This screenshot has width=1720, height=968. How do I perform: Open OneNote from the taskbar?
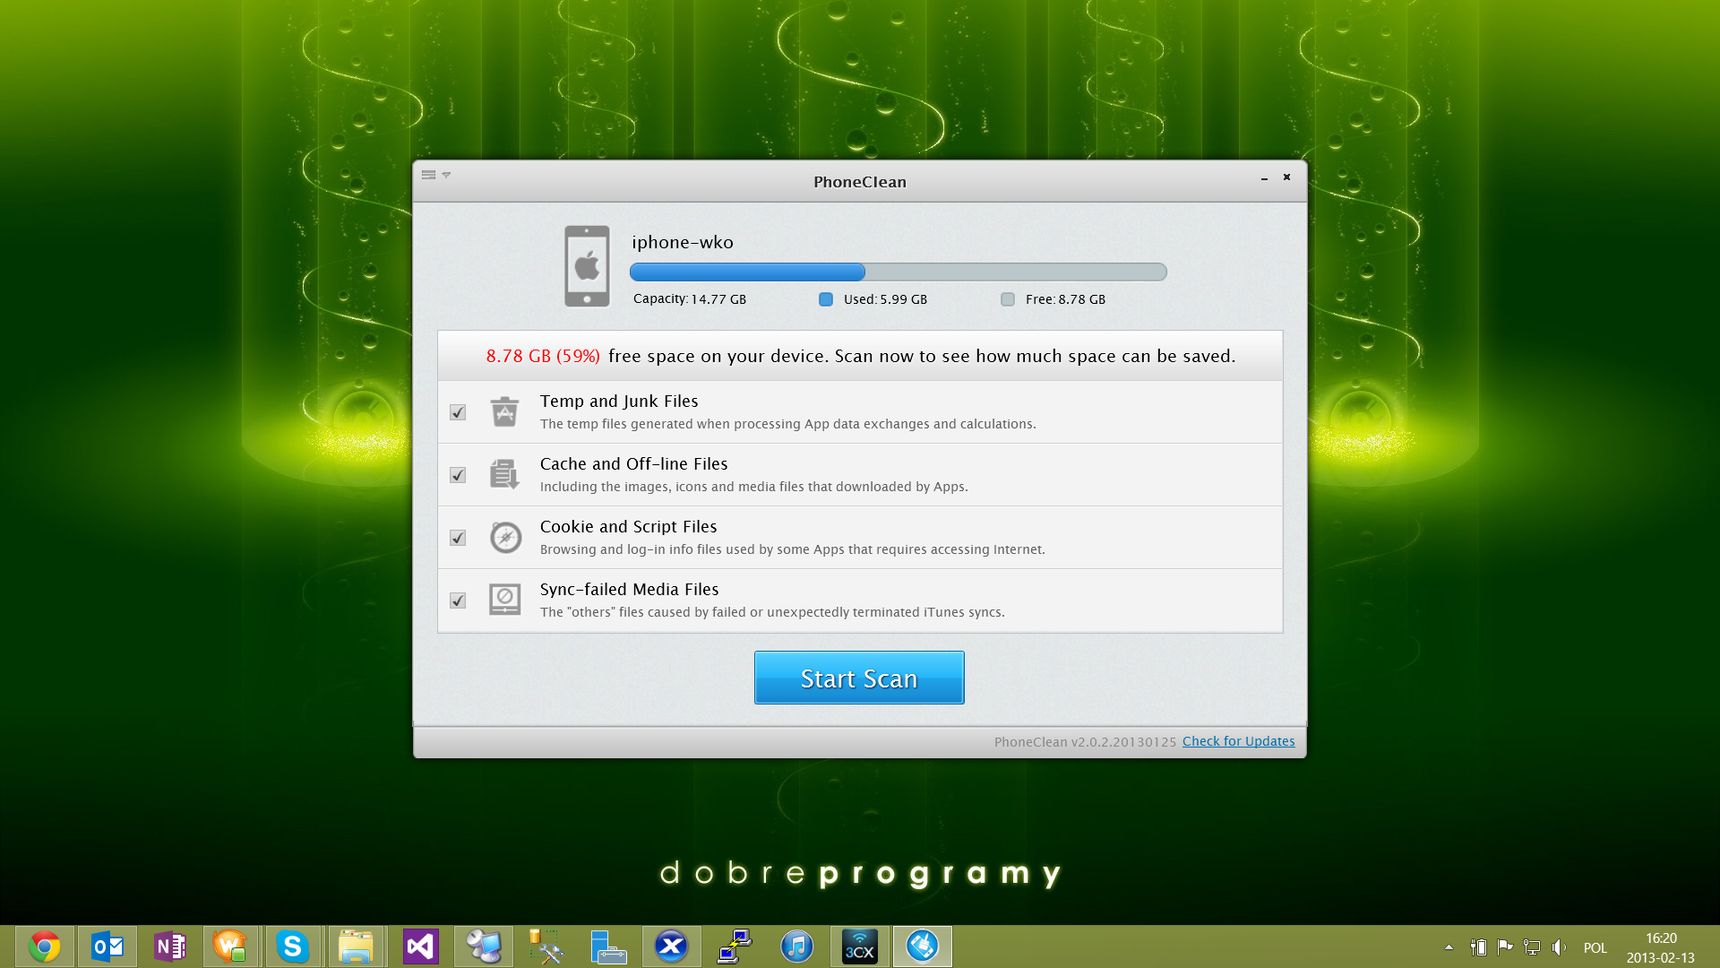tap(169, 946)
